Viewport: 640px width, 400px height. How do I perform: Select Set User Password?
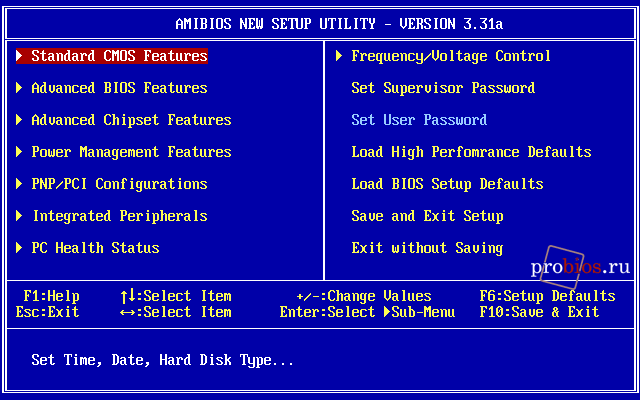(419, 120)
